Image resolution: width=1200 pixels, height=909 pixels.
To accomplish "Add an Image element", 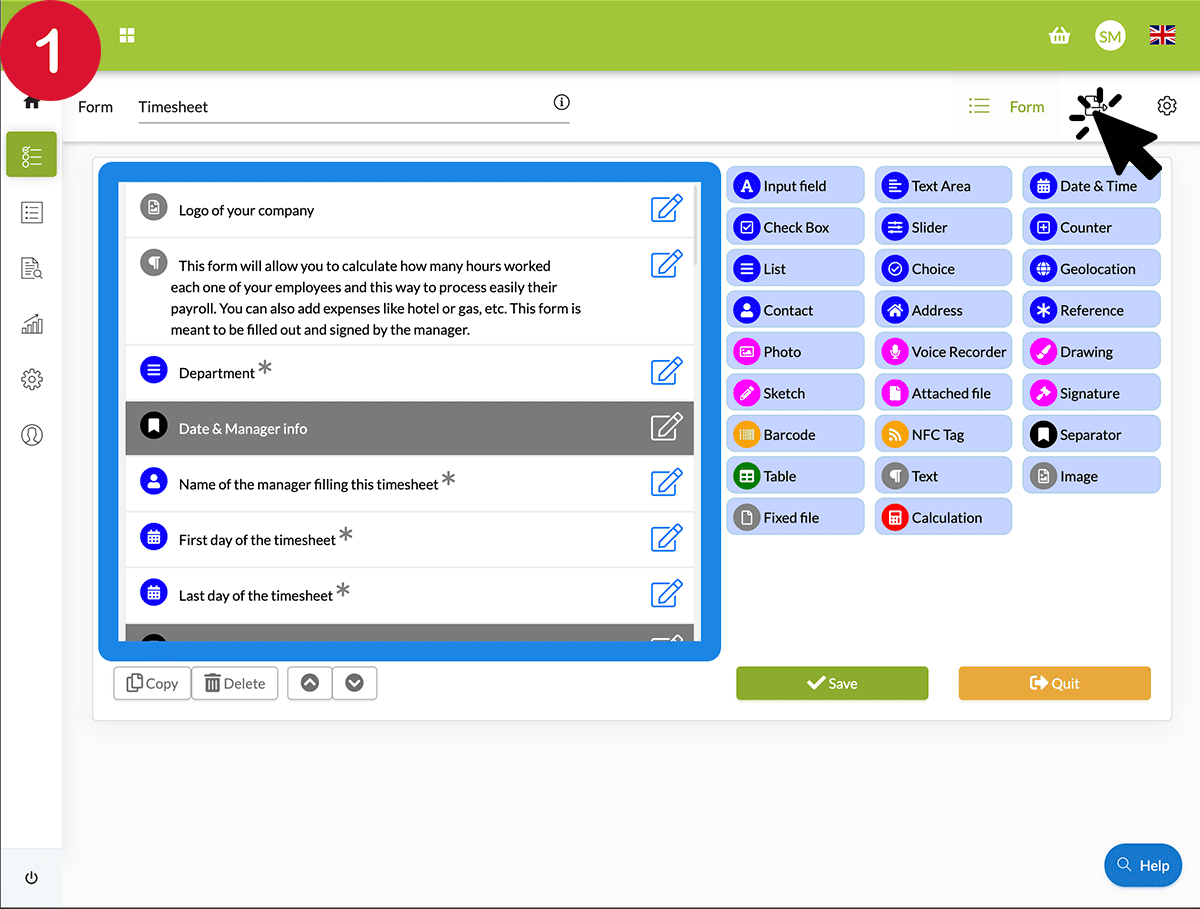I will (x=1091, y=476).
